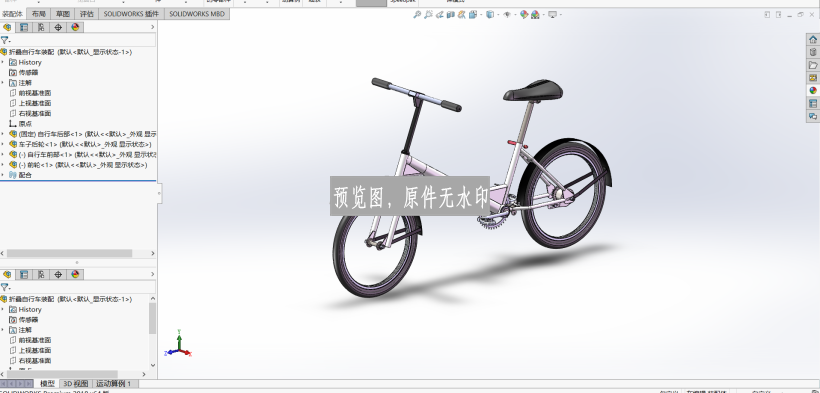Viewport: 820px width, 393px height.
Task: Expand the (-) 自行车前部<1> component
Action: click(x=3, y=154)
